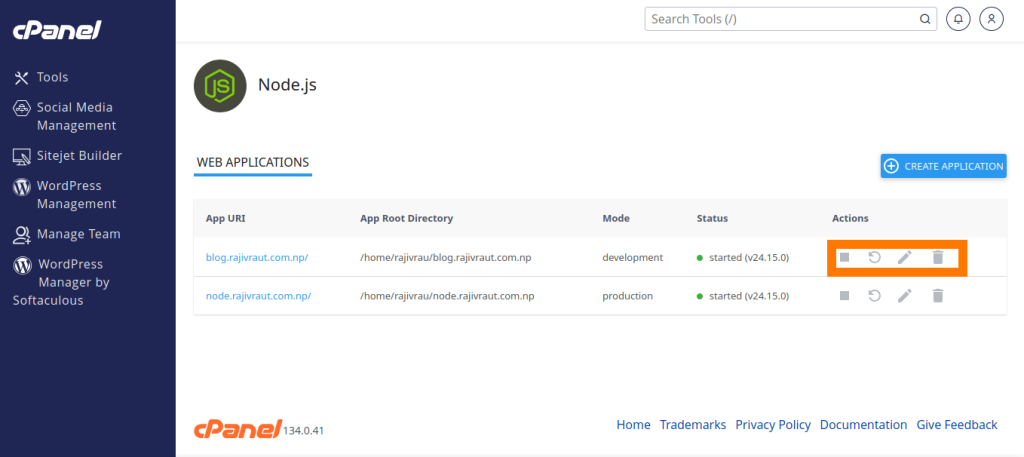
Task: Click the production mode cell
Action: 628,296
